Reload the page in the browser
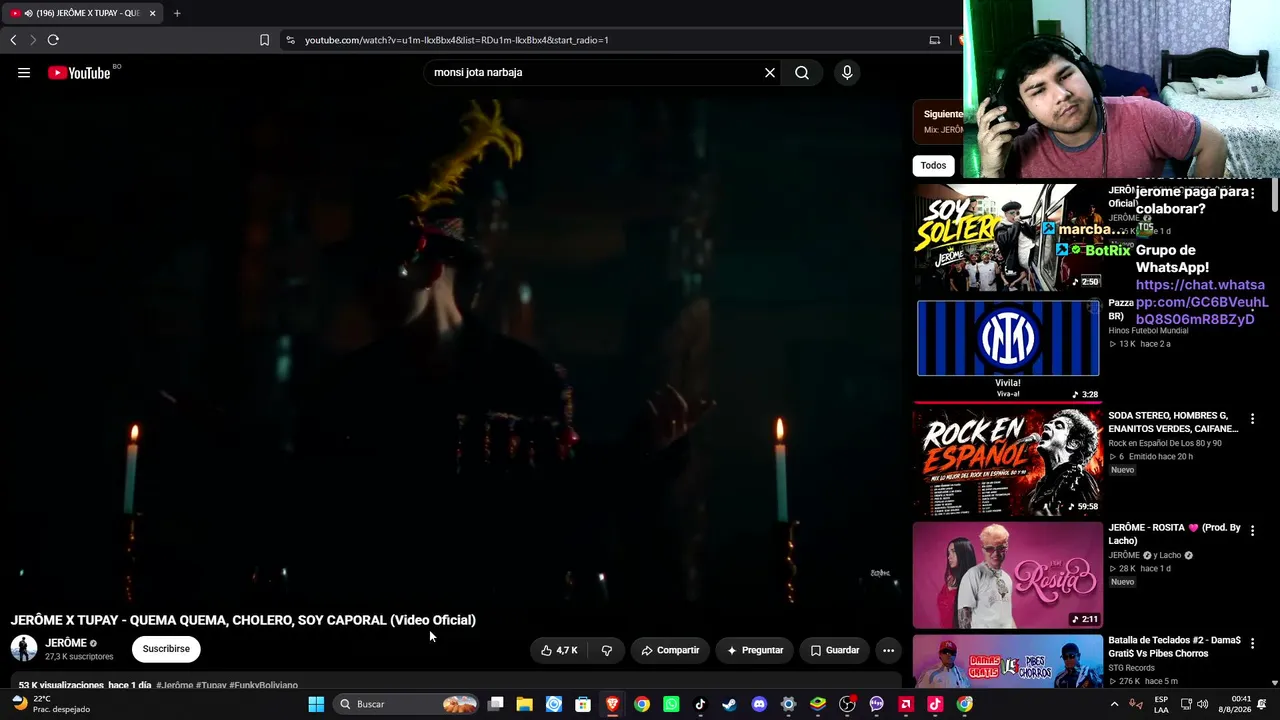 coord(53,40)
